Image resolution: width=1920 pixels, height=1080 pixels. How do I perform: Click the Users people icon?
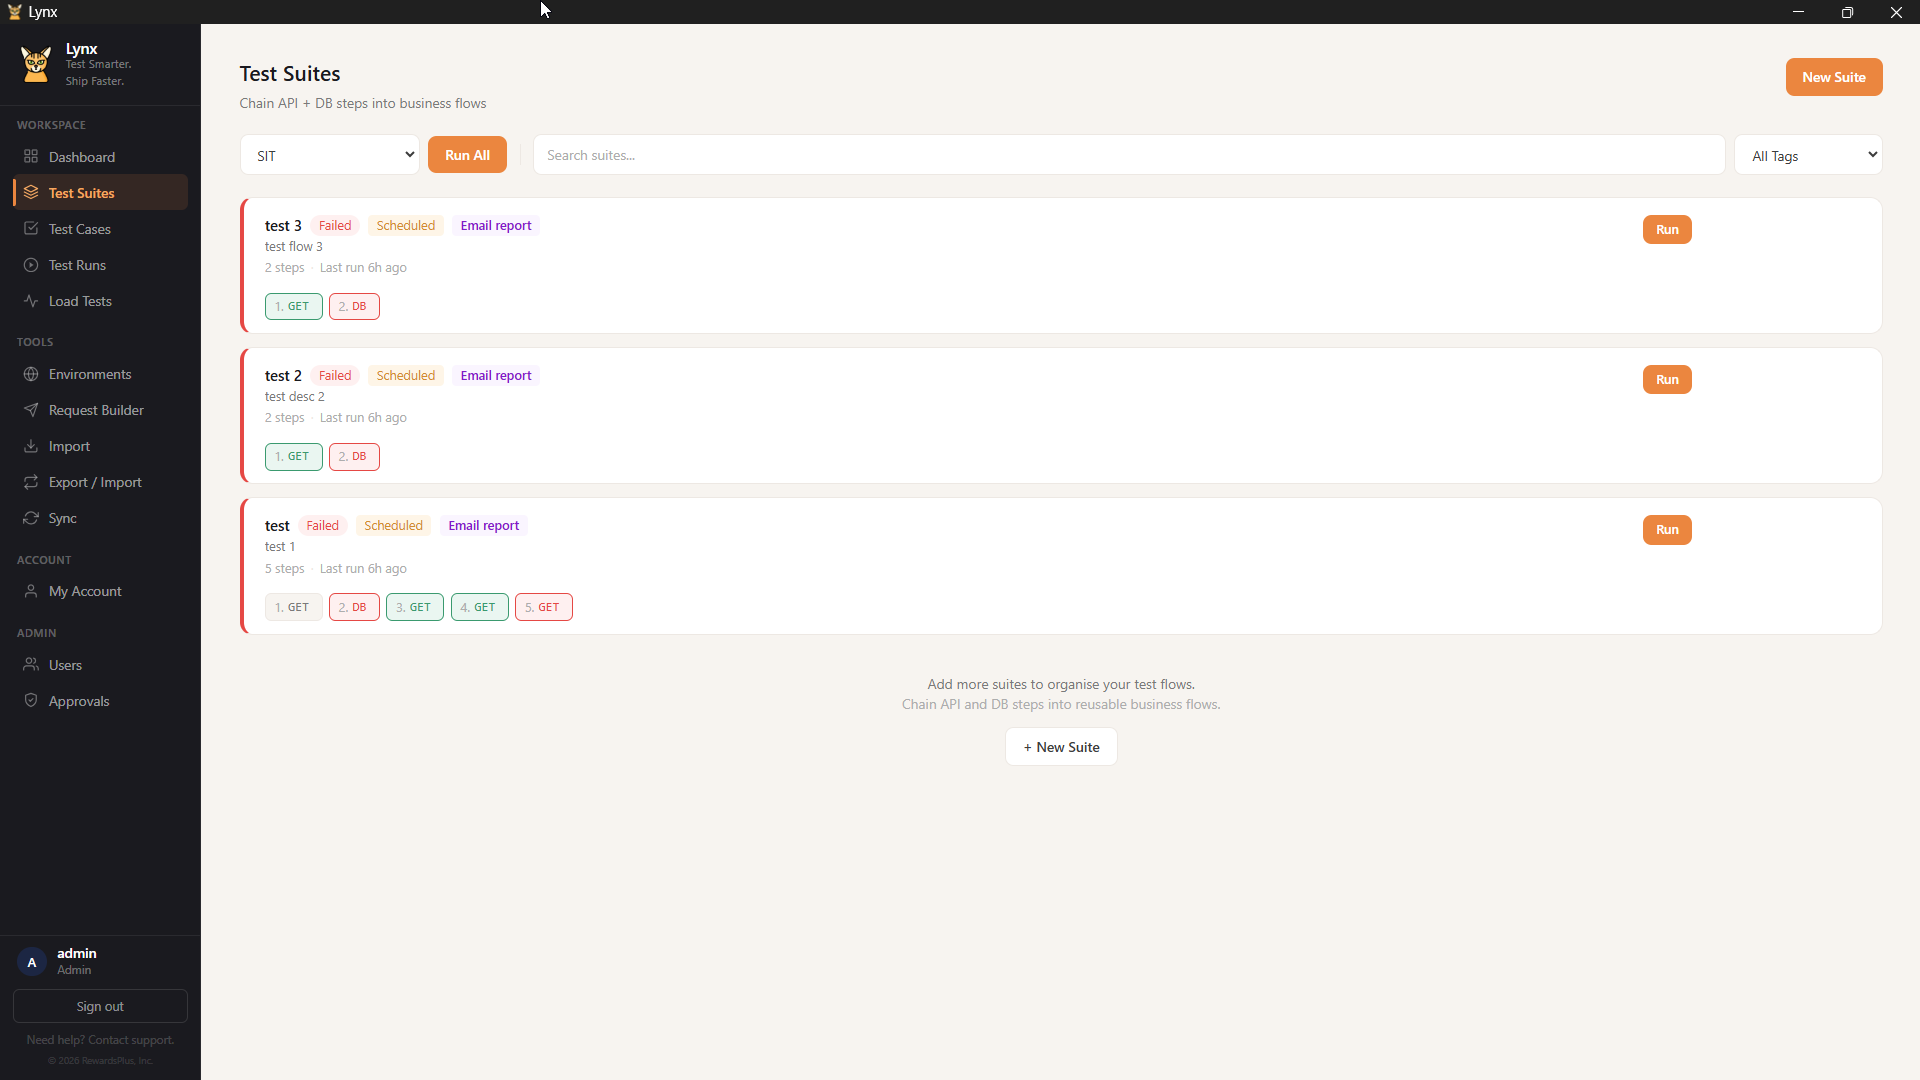click(x=31, y=665)
